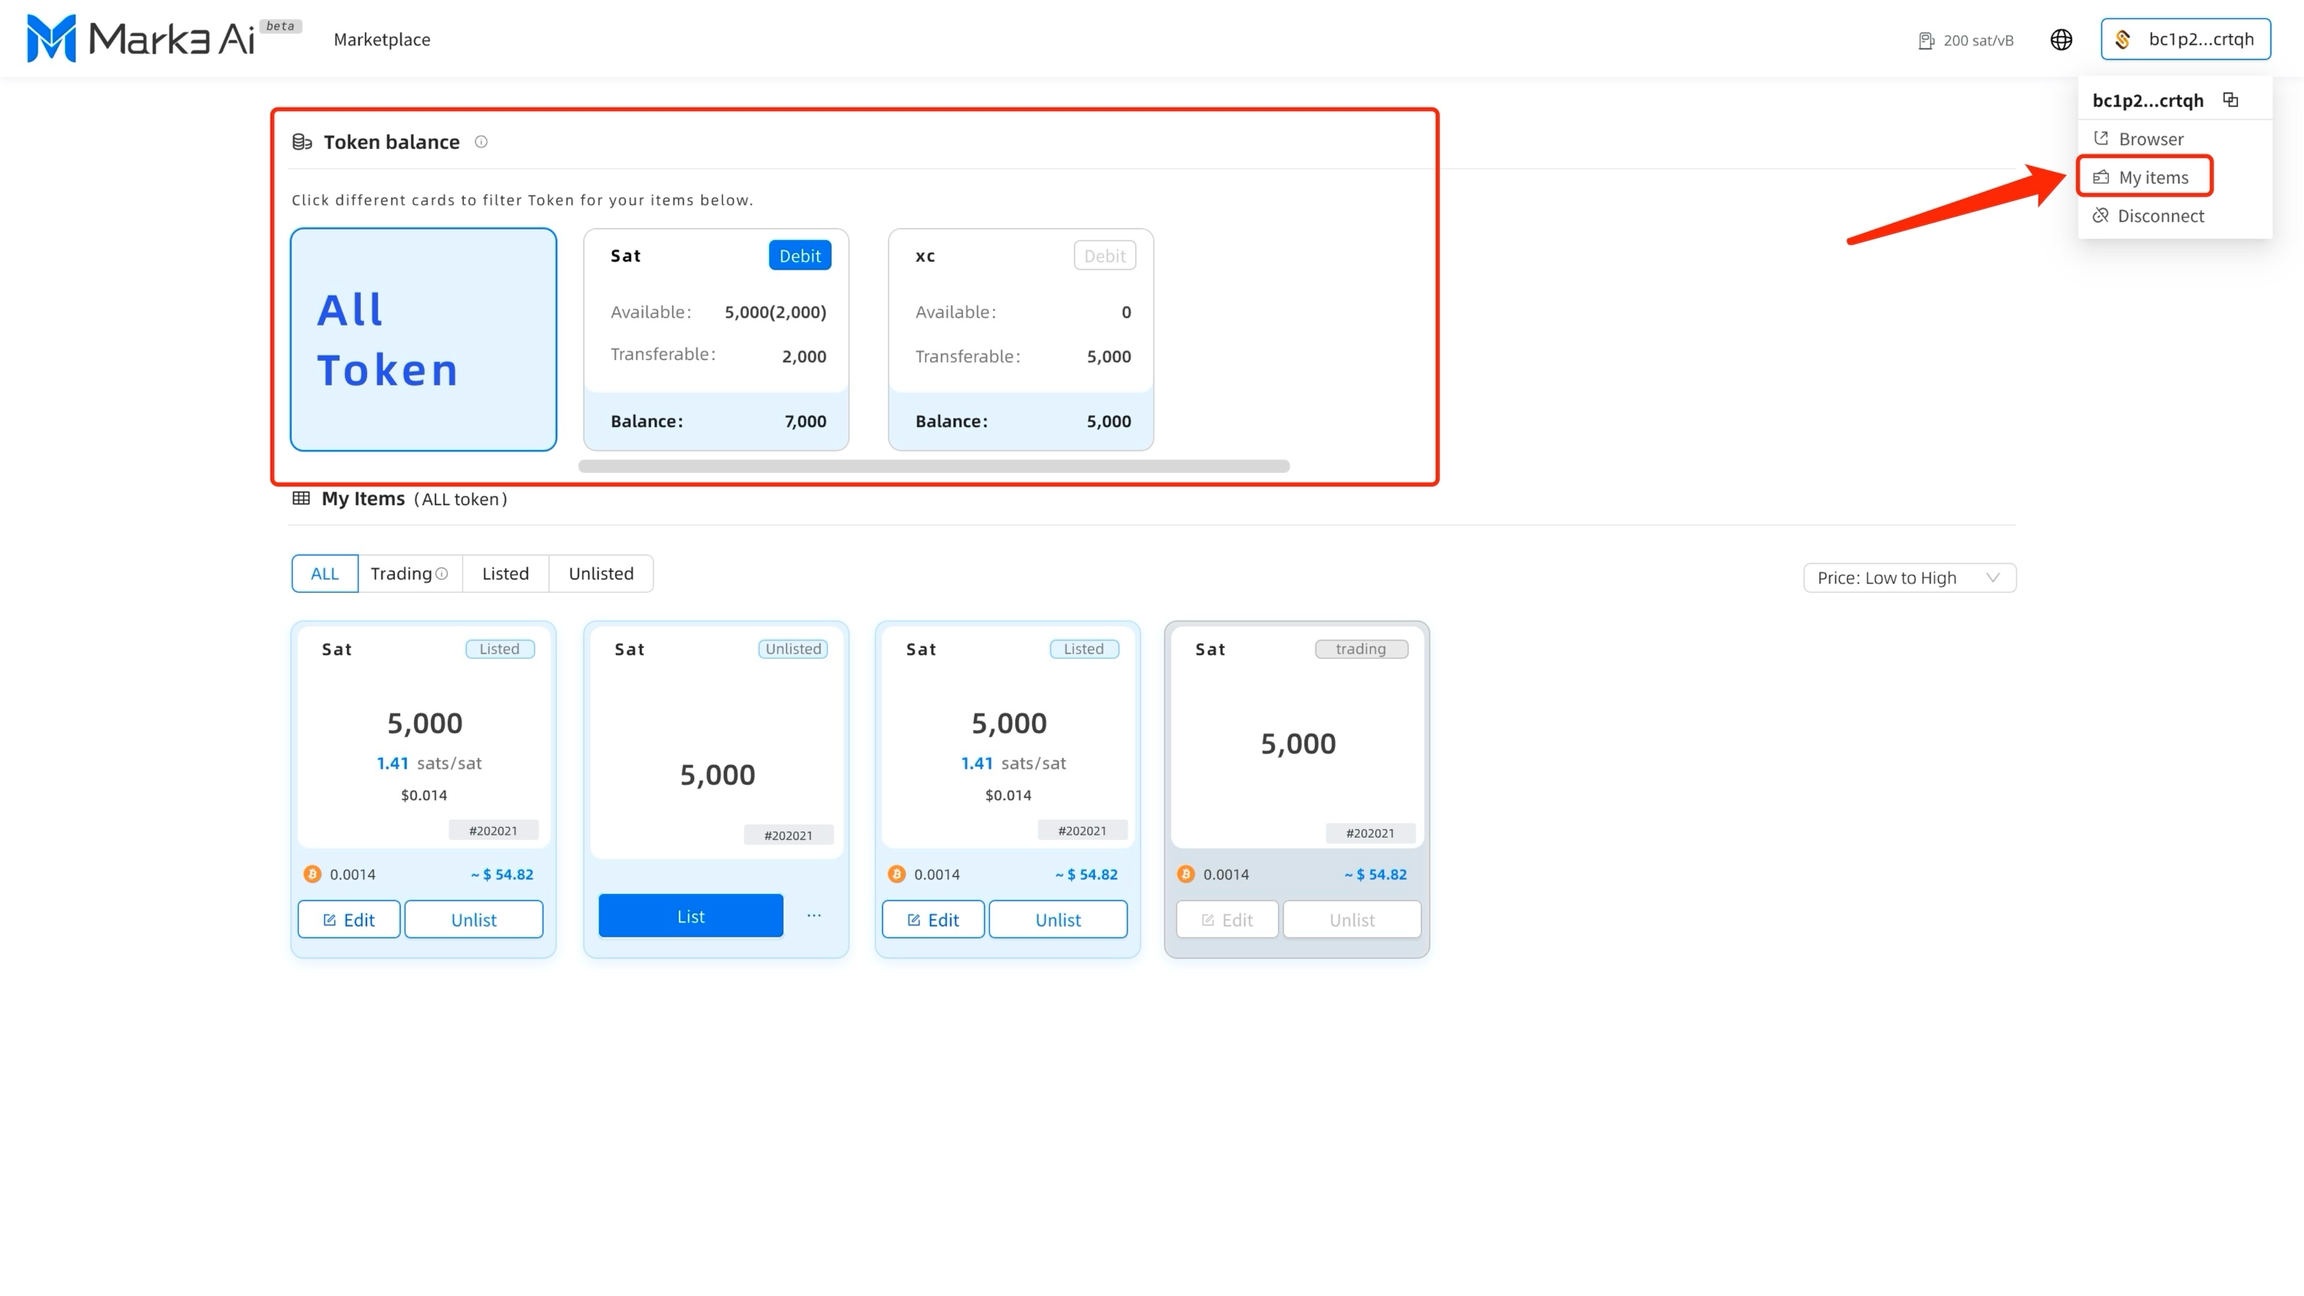Click Trading tab info icon
This screenshot has height=1296, width=2304.
pyautogui.click(x=442, y=574)
